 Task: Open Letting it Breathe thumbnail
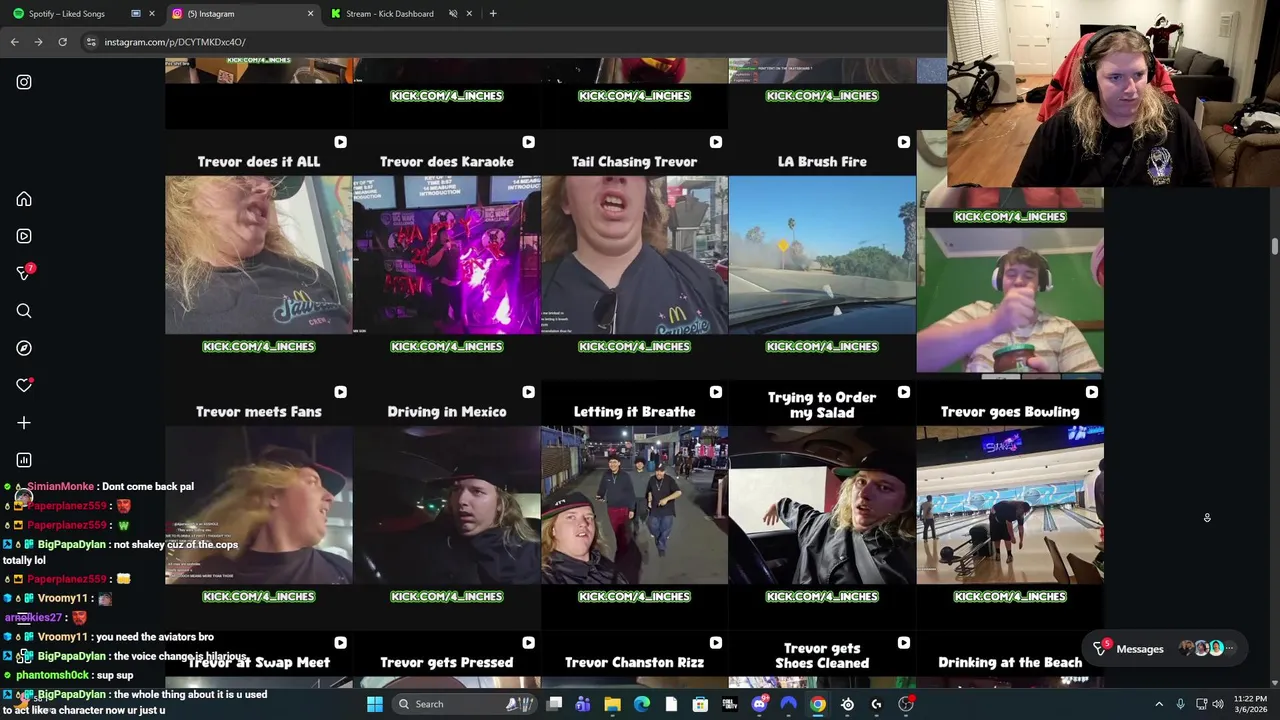point(634,505)
